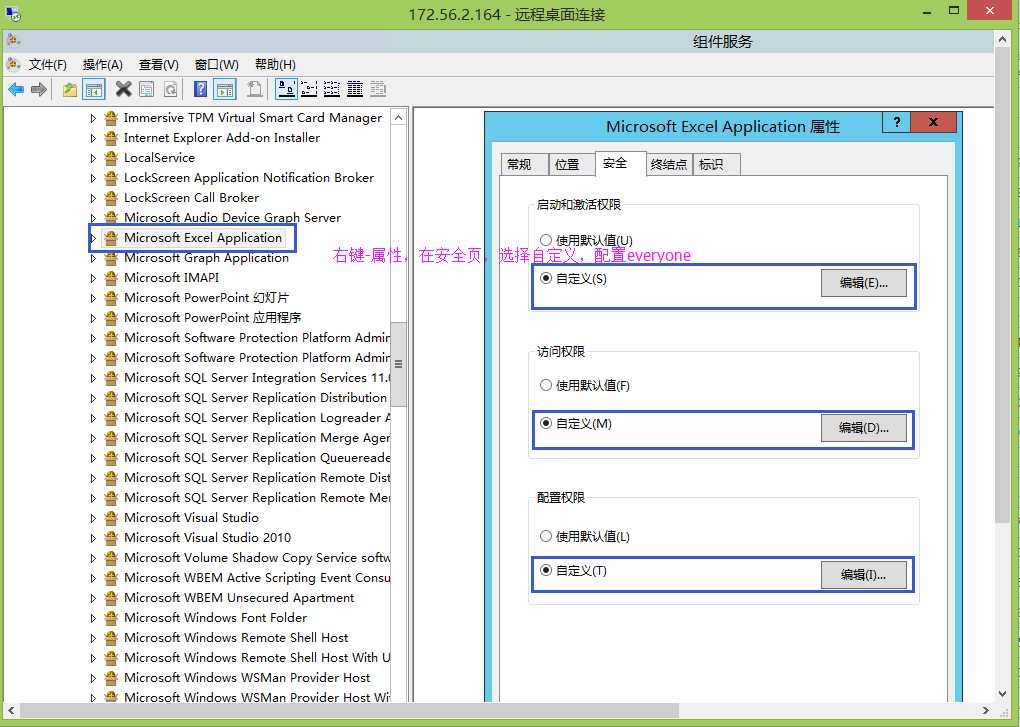Click the Microsoft IMAPI package icon
The height and width of the screenshot is (727, 1020).
tap(111, 278)
